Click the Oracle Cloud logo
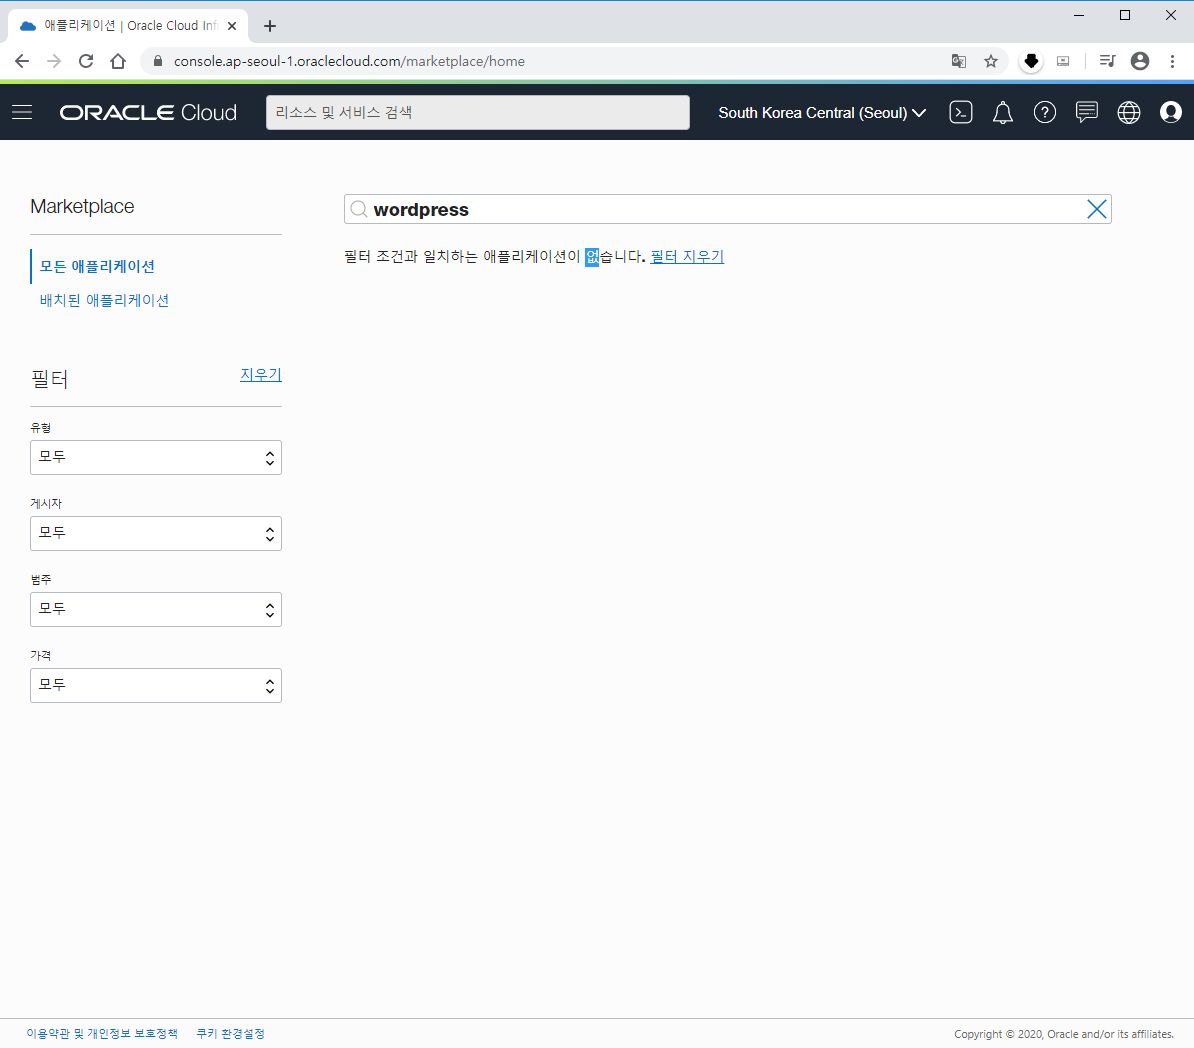The height and width of the screenshot is (1048, 1194). pyautogui.click(x=148, y=113)
